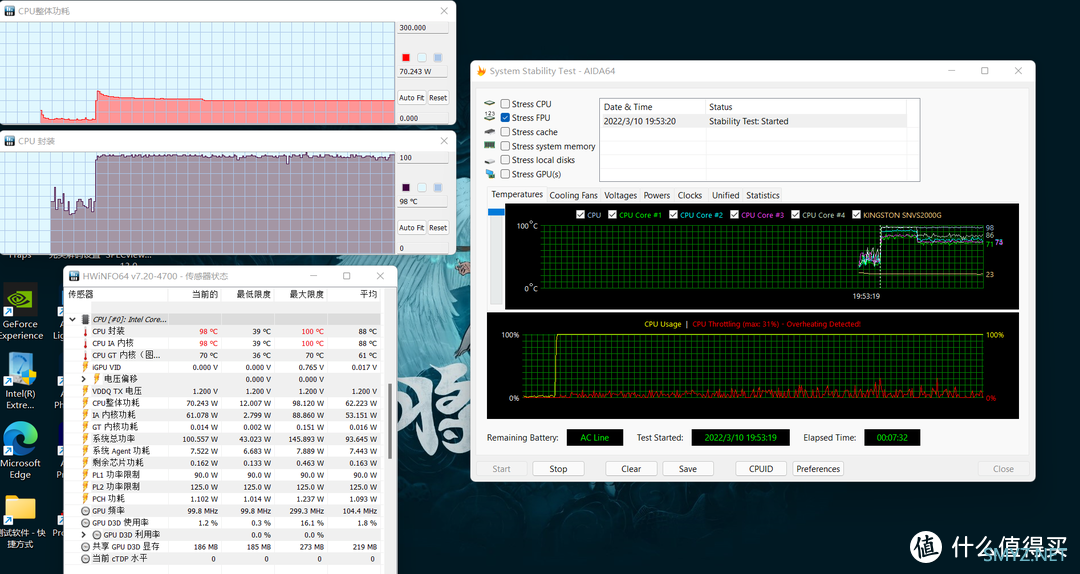Click dark purple swatch in CPU 封装 graph
This screenshot has height=574, width=1080.
click(x=406, y=187)
